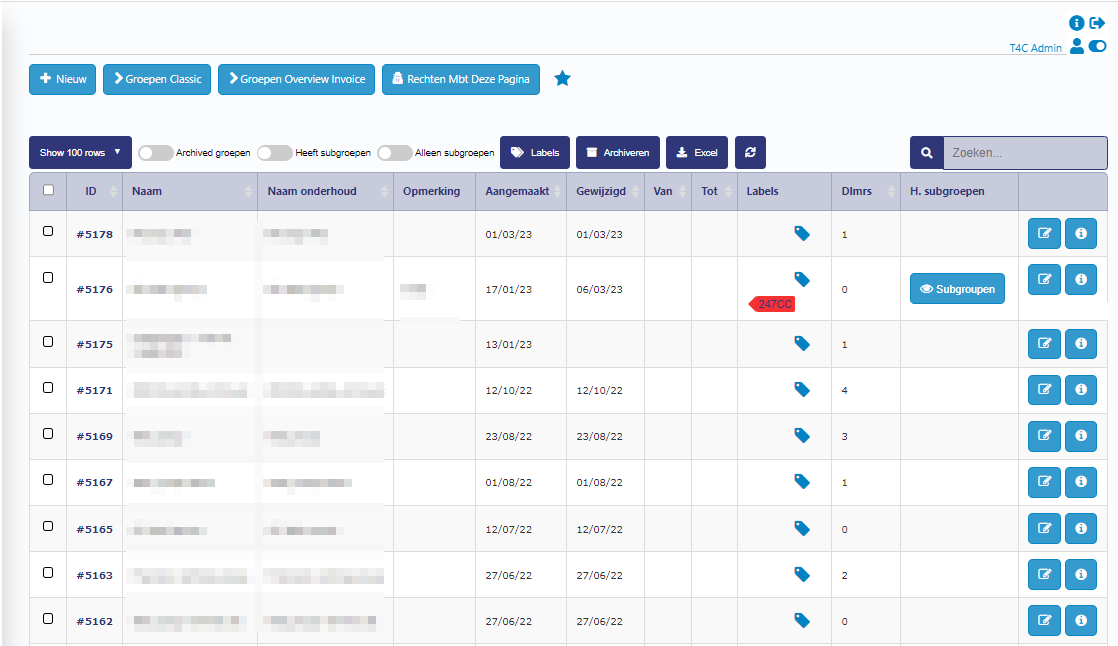Tick the checkbox for row #5169
1118x646 pixels.
point(48,433)
